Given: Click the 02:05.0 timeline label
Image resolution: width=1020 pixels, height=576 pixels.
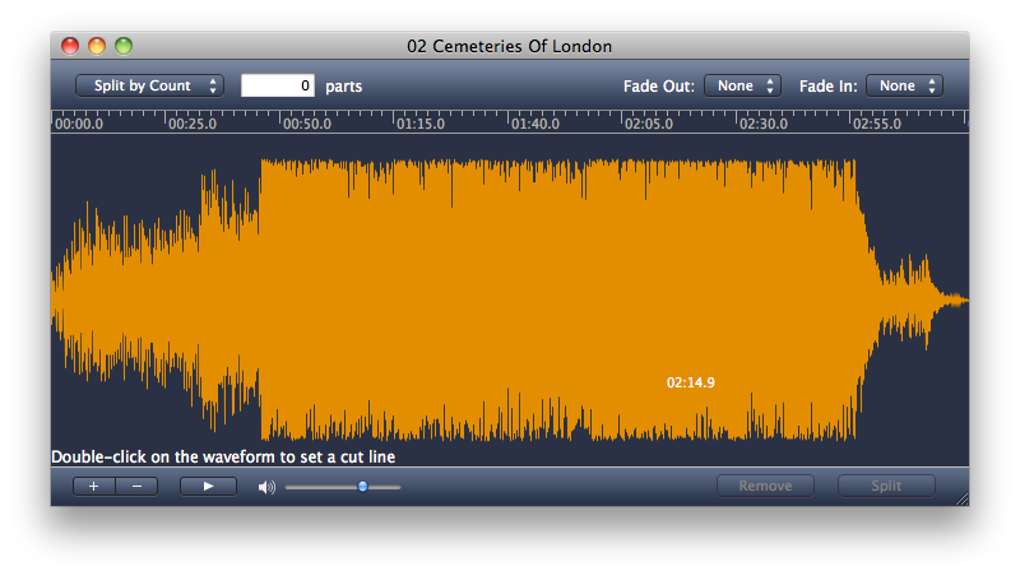Looking at the screenshot, I should [649, 124].
